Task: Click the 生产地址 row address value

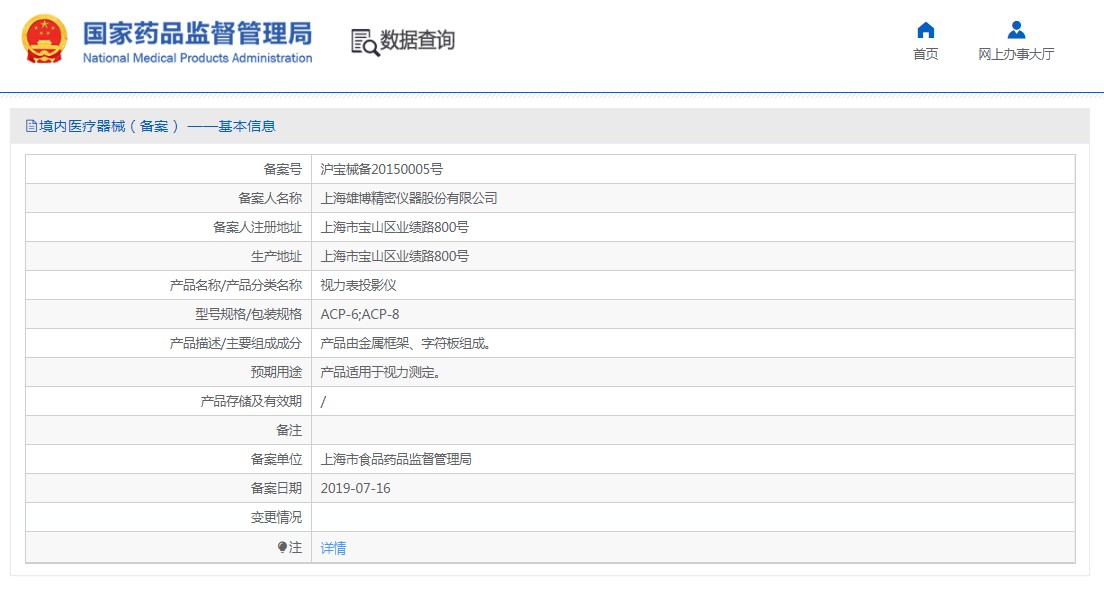Action: pyautogui.click(x=394, y=256)
